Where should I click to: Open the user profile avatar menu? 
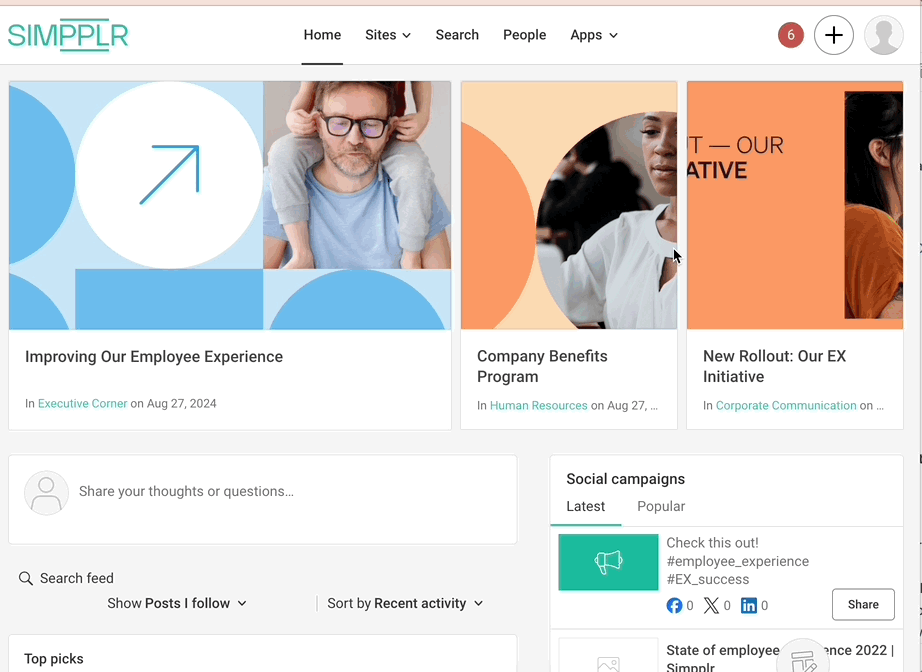click(x=883, y=35)
